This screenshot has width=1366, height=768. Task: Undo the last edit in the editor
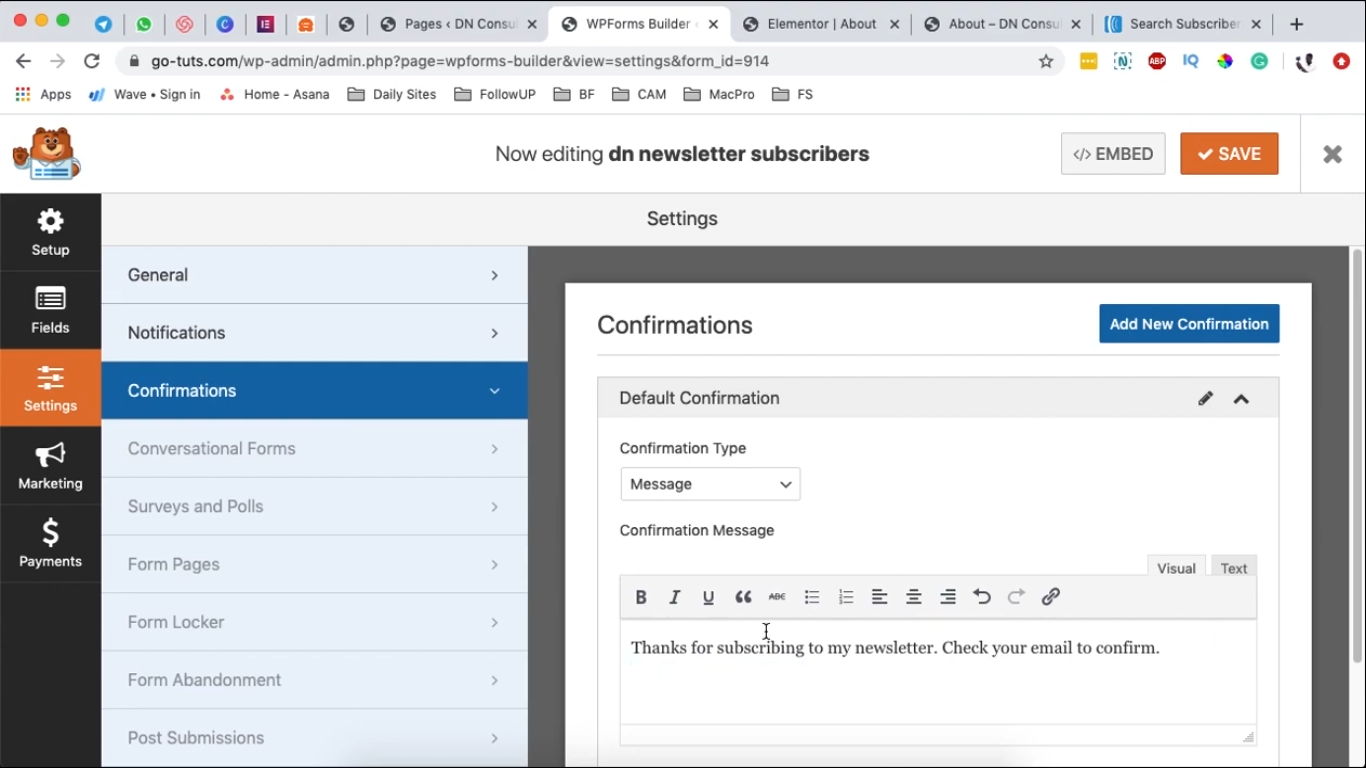[x=982, y=597]
